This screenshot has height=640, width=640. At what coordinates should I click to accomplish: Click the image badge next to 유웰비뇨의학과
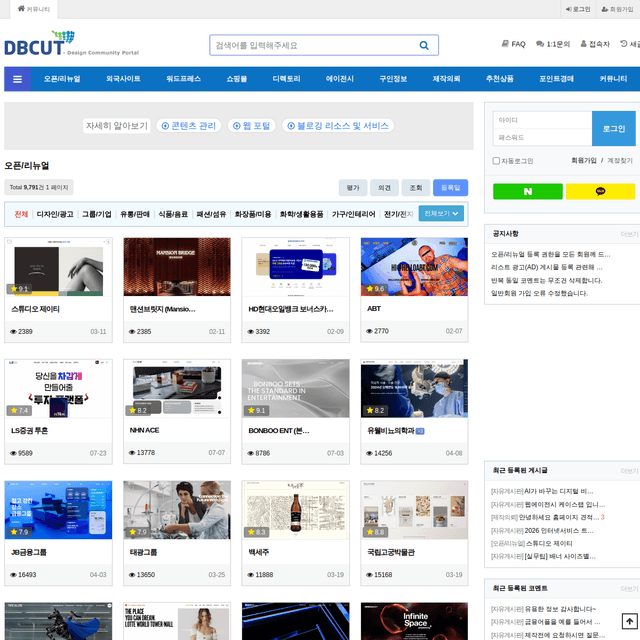[x=420, y=431]
